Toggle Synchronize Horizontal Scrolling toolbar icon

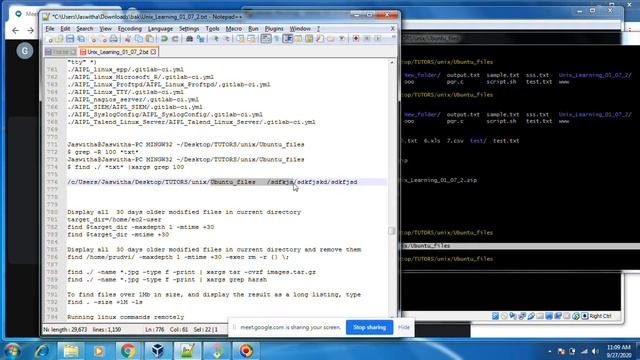pyautogui.click(x=251, y=39)
